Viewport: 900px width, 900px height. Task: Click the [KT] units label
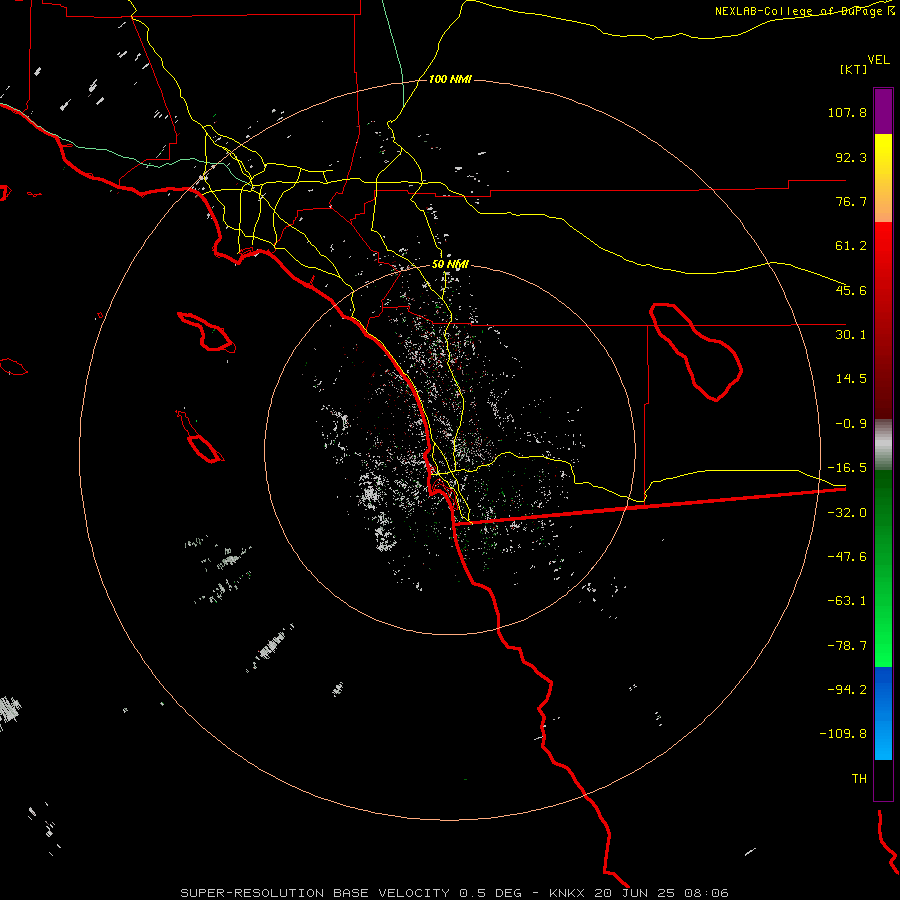[854, 69]
